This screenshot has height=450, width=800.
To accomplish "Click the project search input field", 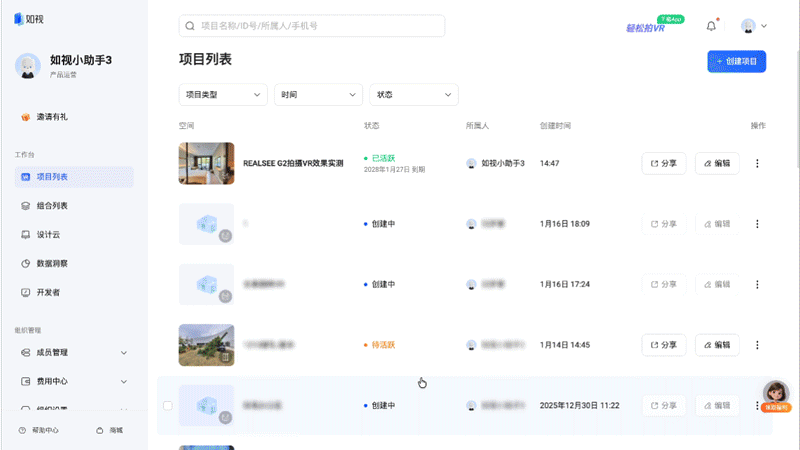I will click(x=312, y=26).
